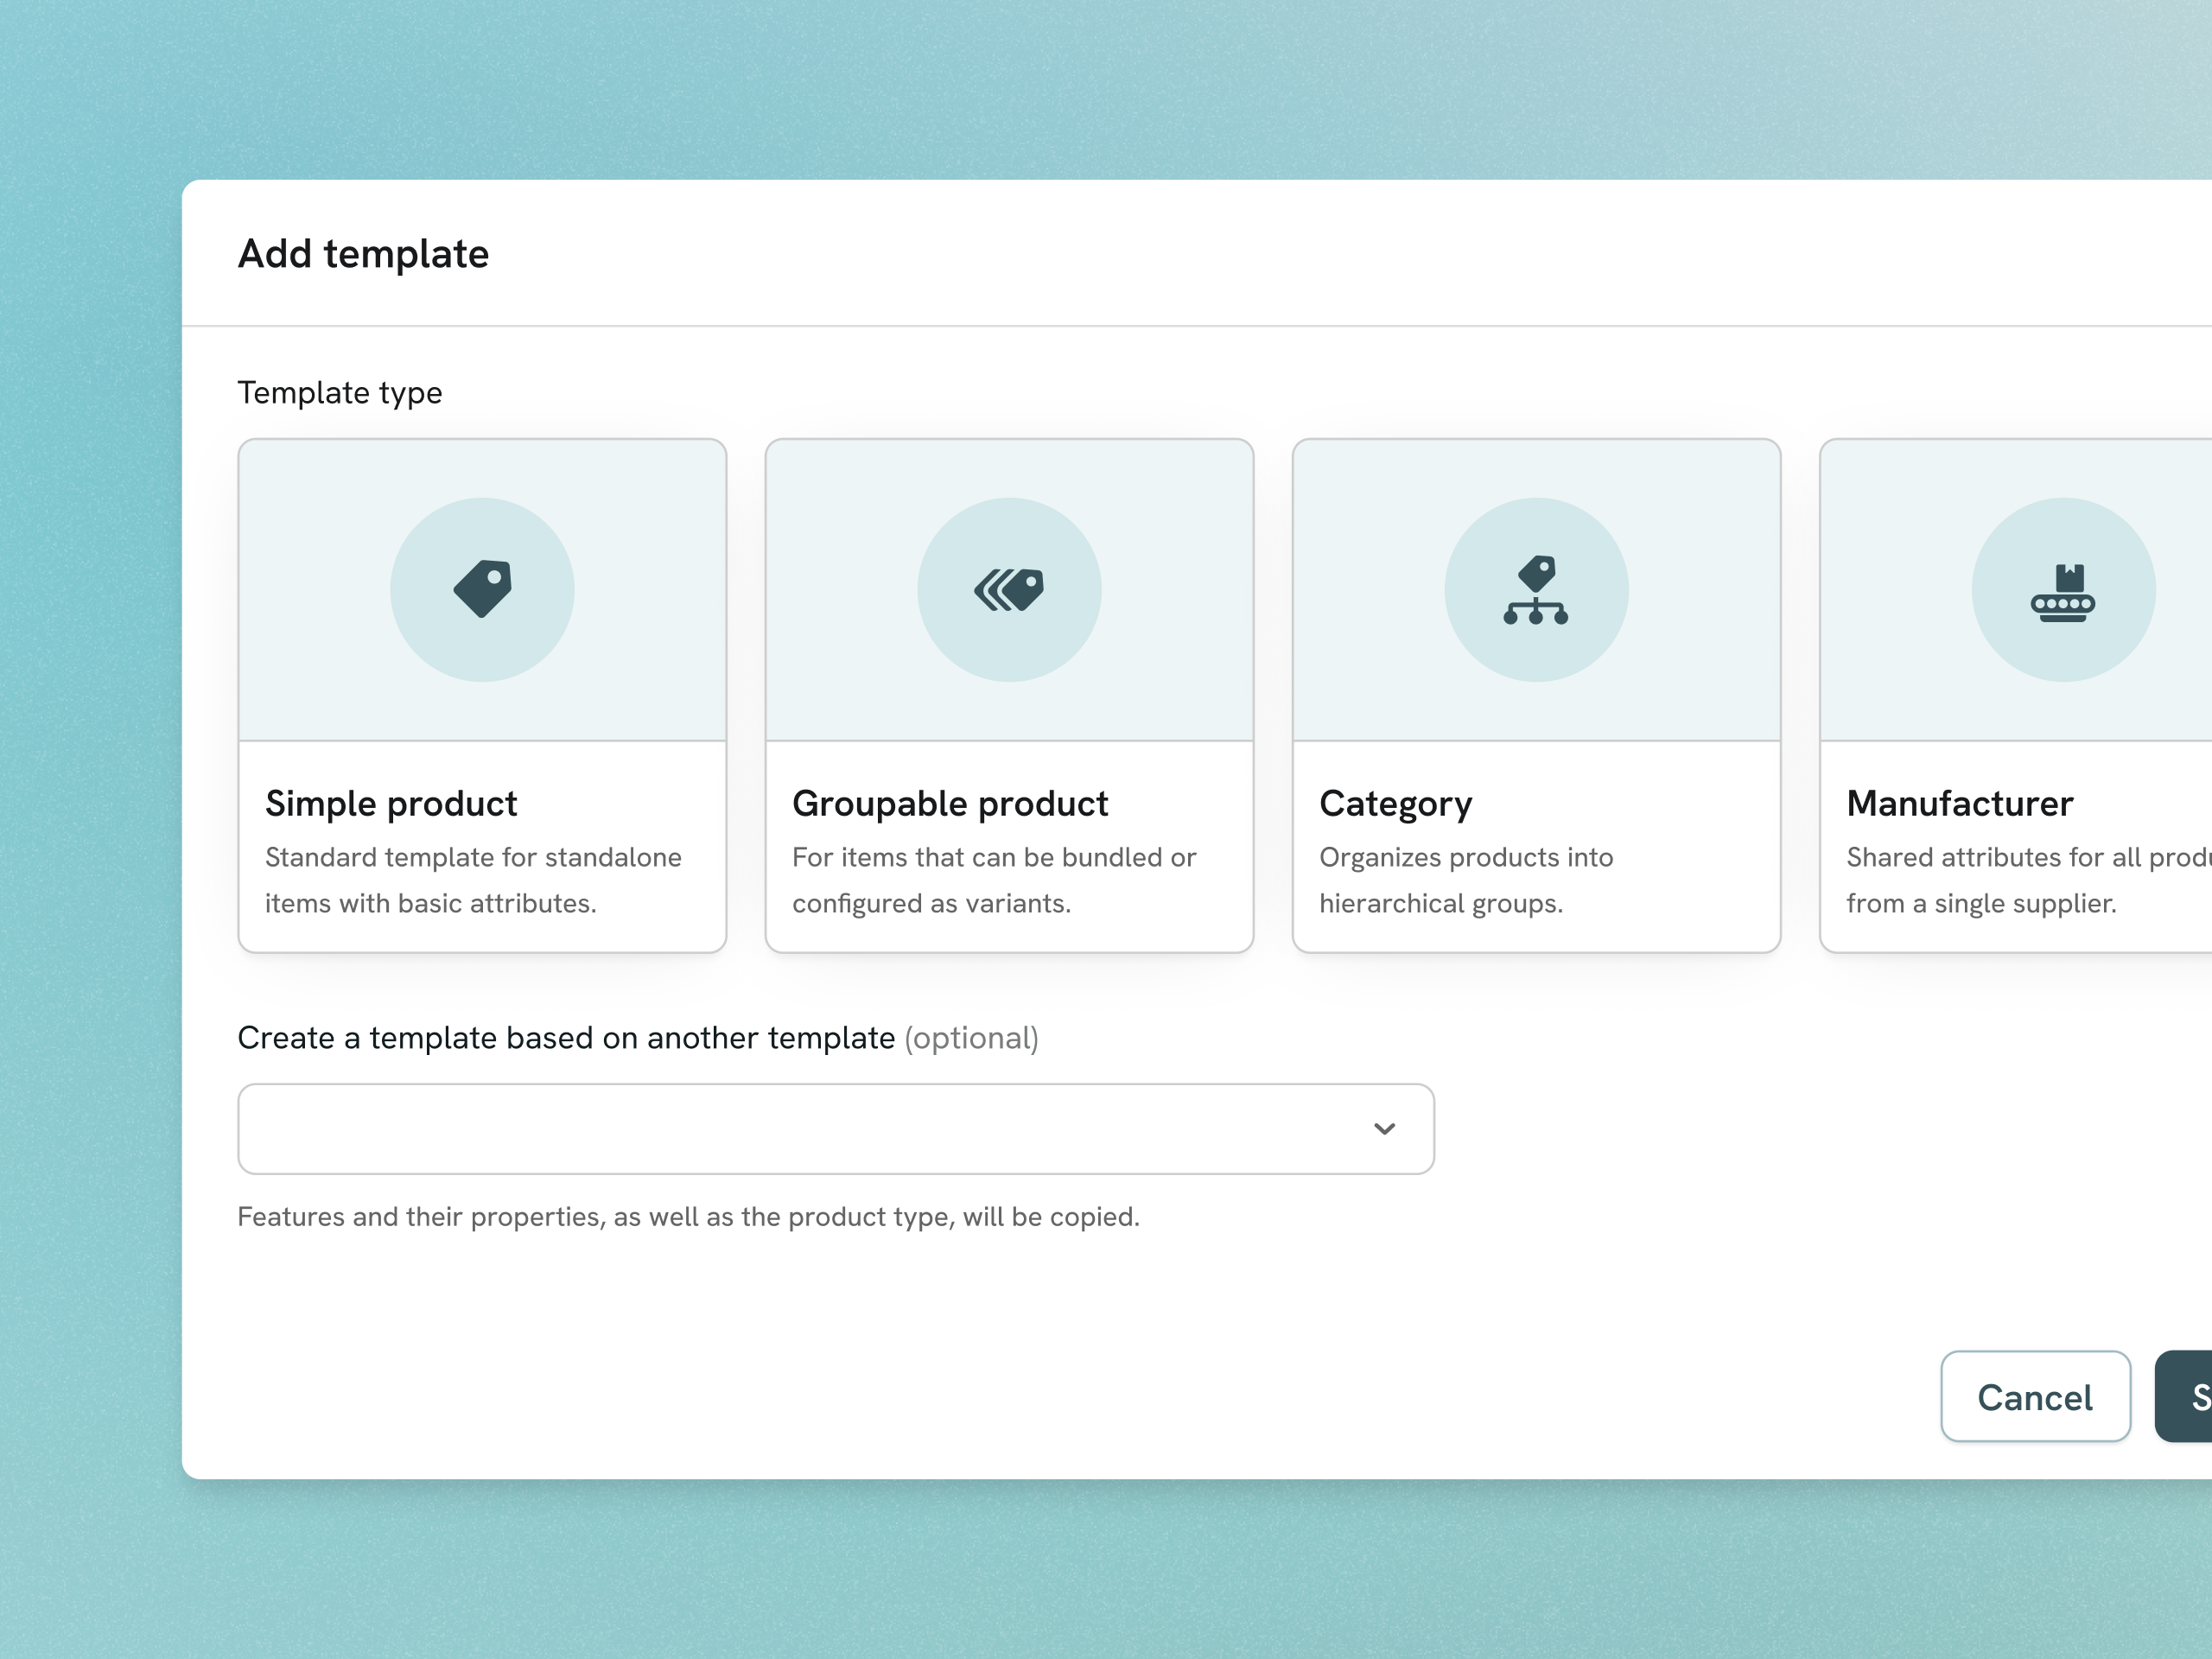The height and width of the screenshot is (1659, 2212).
Task: Click the tag icon on Simple product card
Action: [483, 590]
